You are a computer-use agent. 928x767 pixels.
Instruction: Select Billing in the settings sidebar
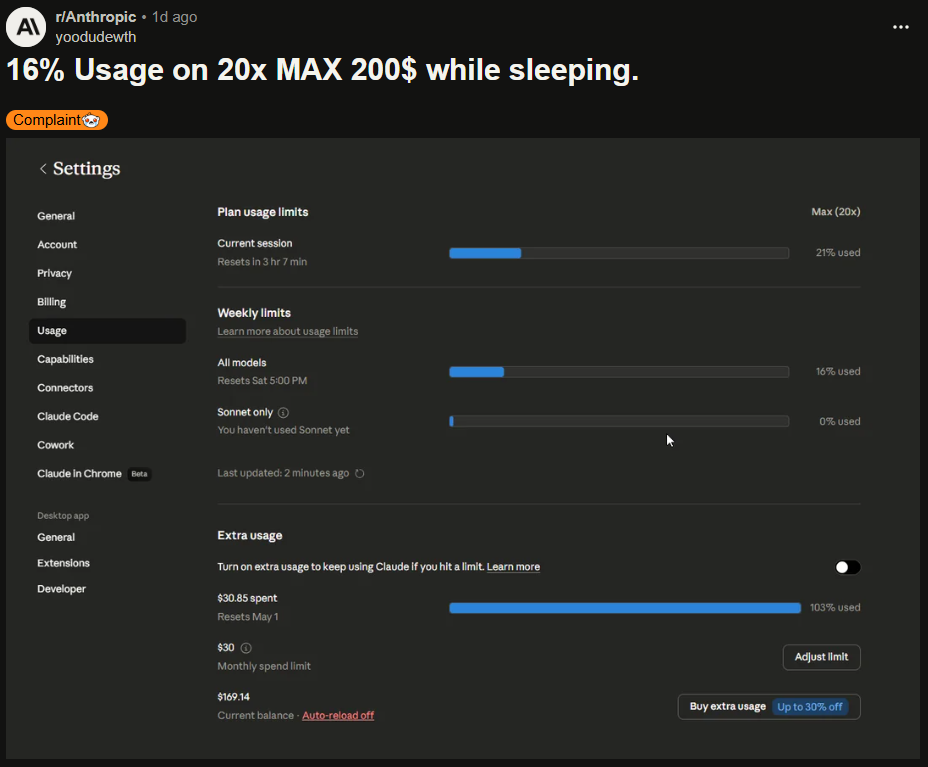coord(52,302)
